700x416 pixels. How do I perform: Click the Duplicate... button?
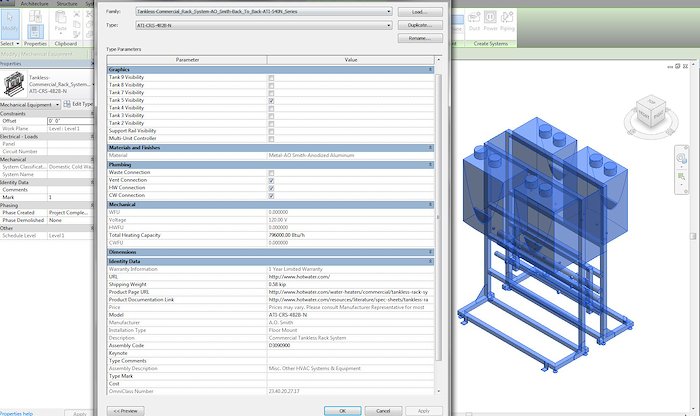point(420,25)
